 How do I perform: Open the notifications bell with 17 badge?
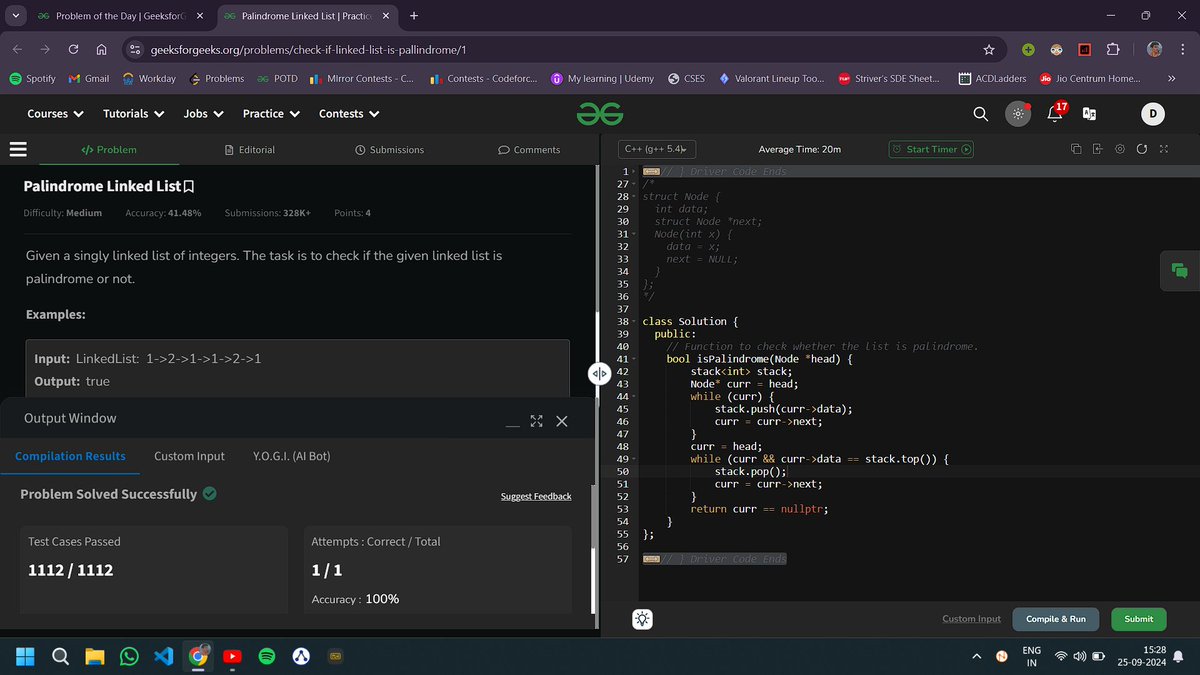coord(1055,113)
